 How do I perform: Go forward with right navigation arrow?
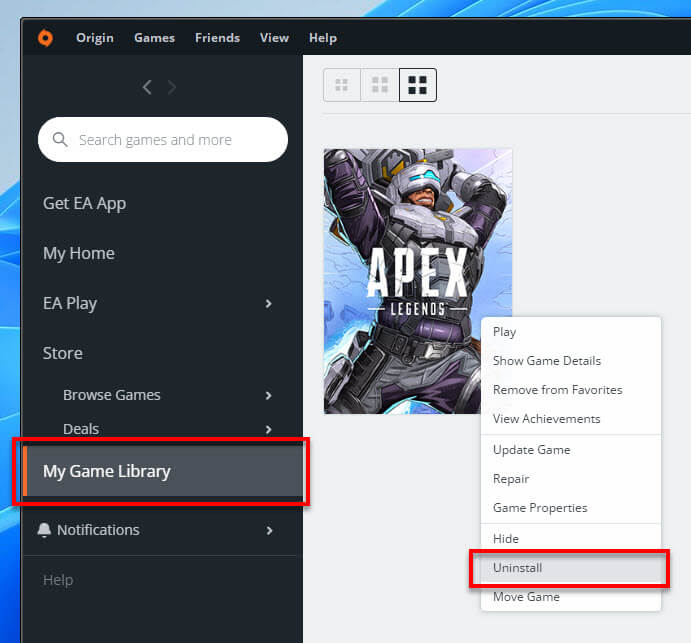[172, 87]
